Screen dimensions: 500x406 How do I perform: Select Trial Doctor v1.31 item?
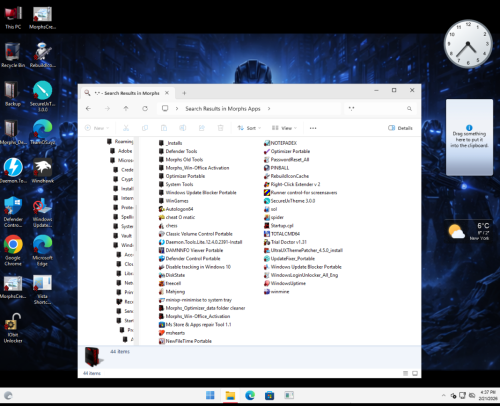click(285, 242)
